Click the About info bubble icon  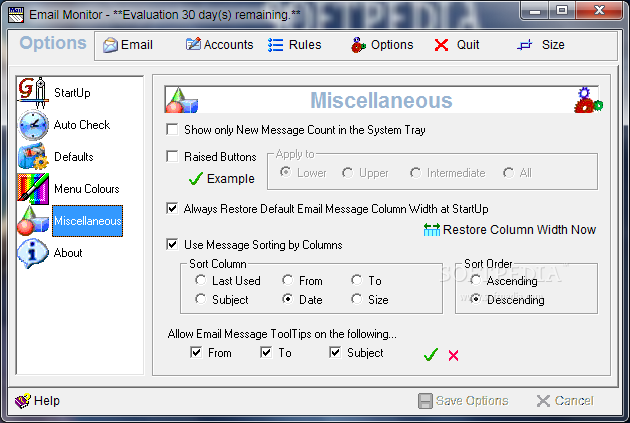(x=33, y=253)
